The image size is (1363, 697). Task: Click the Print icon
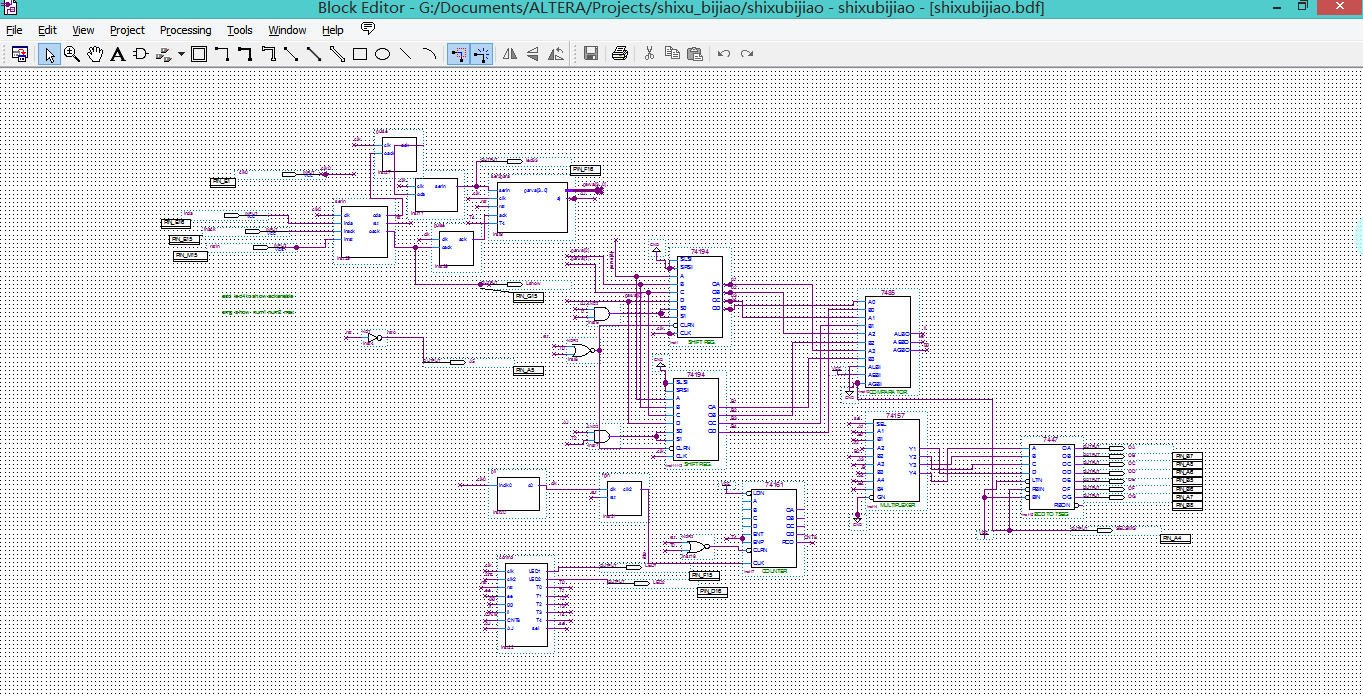[620, 54]
